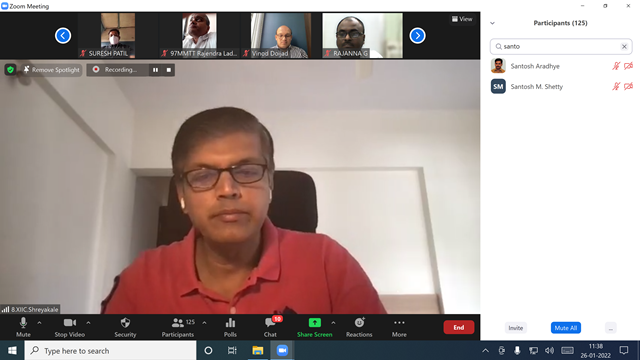The width and height of the screenshot is (640, 360).
Task: Stop Video camera
Action: point(70,327)
